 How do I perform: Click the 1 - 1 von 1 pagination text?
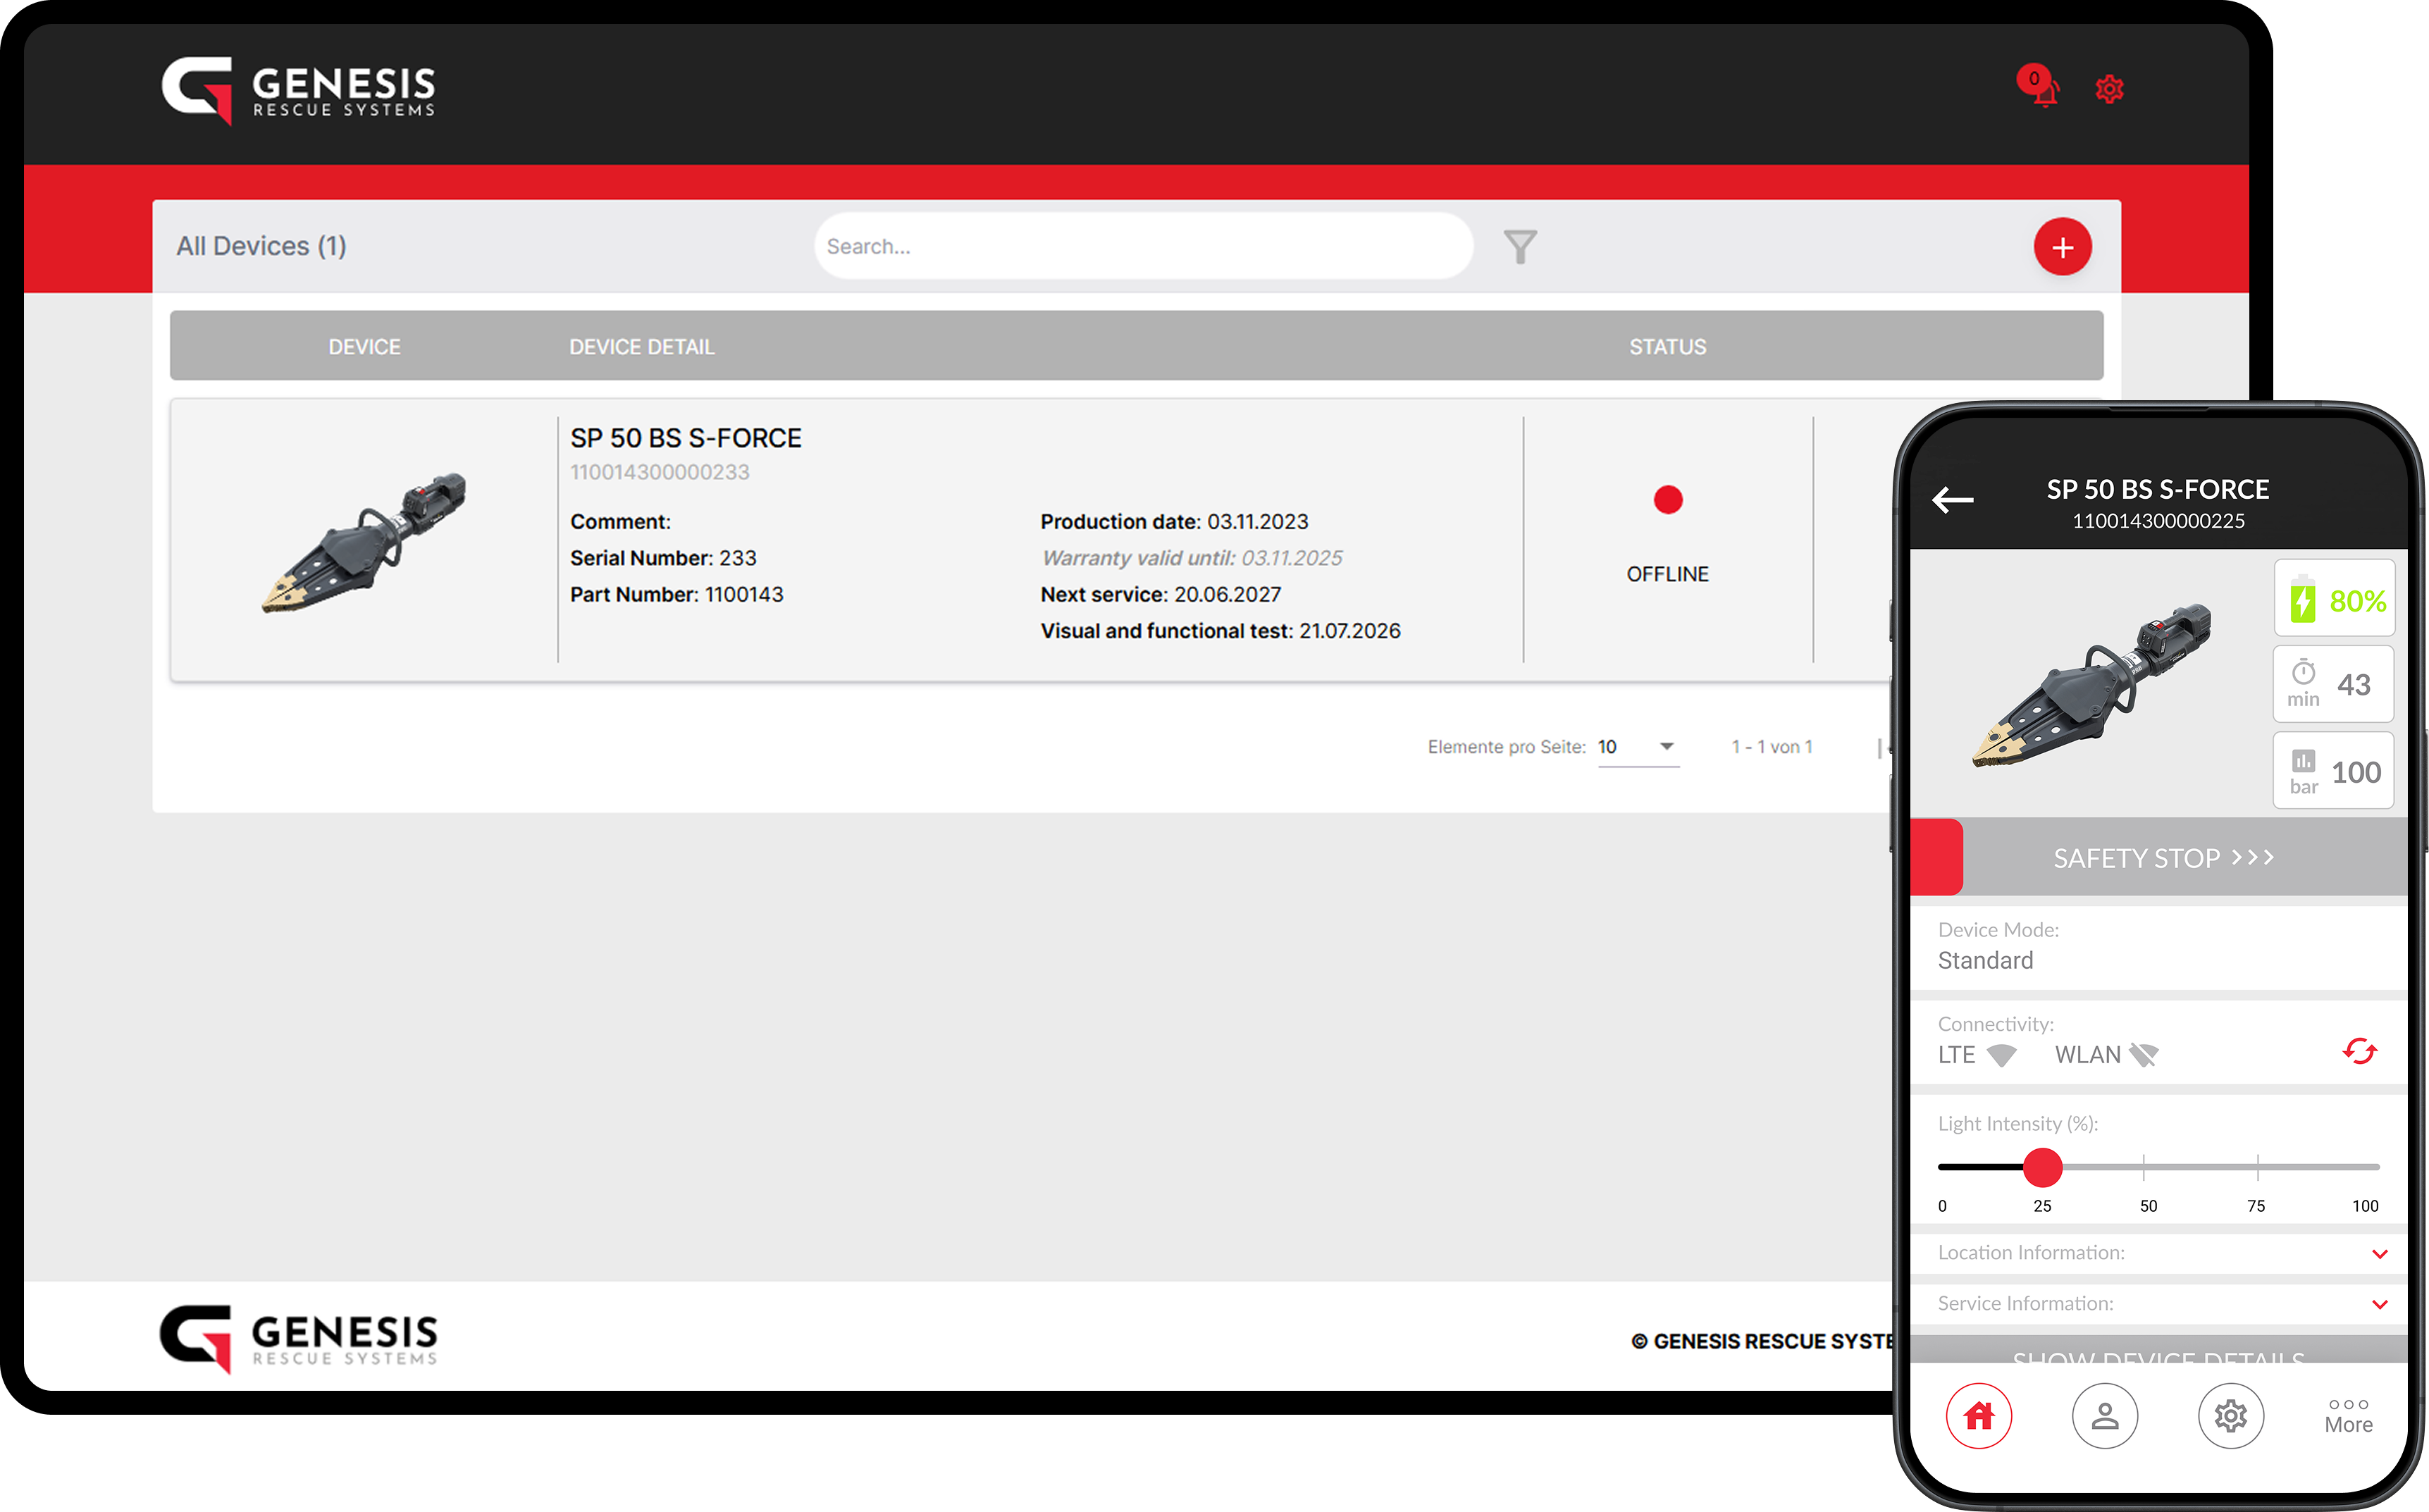1772,747
